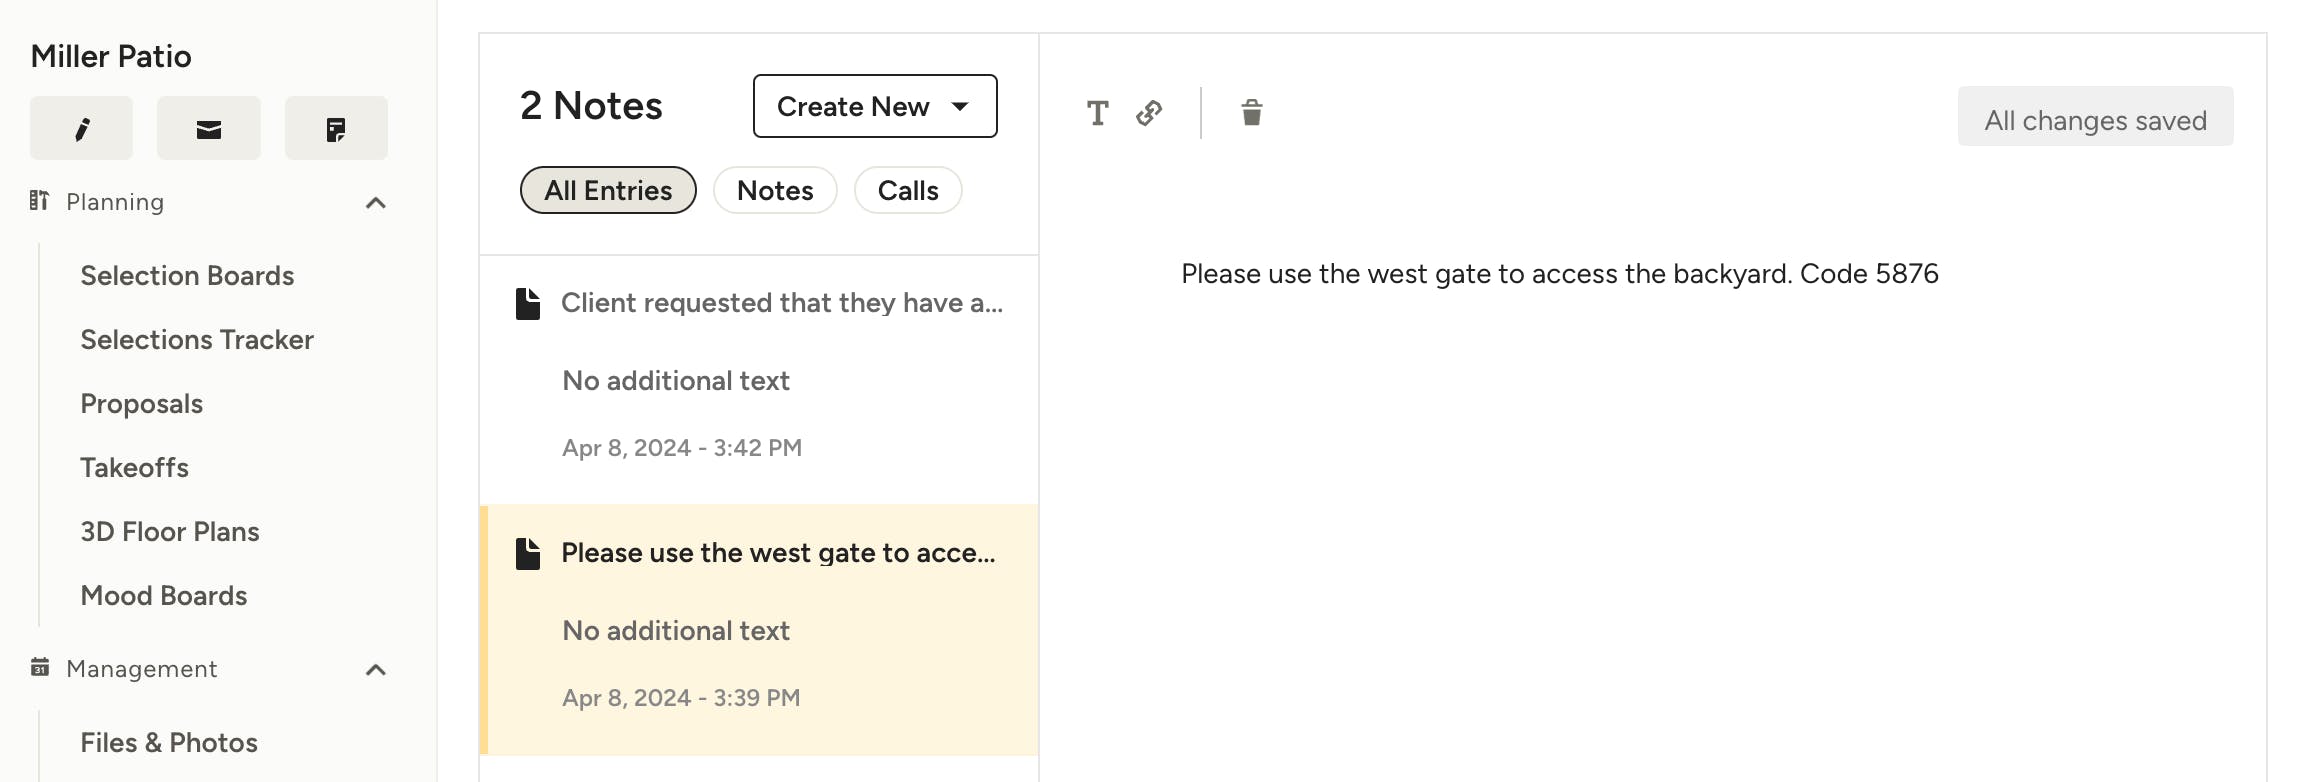
Task: Click the west gate note text body
Action: pyautogui.click(x=1559, y=274)
